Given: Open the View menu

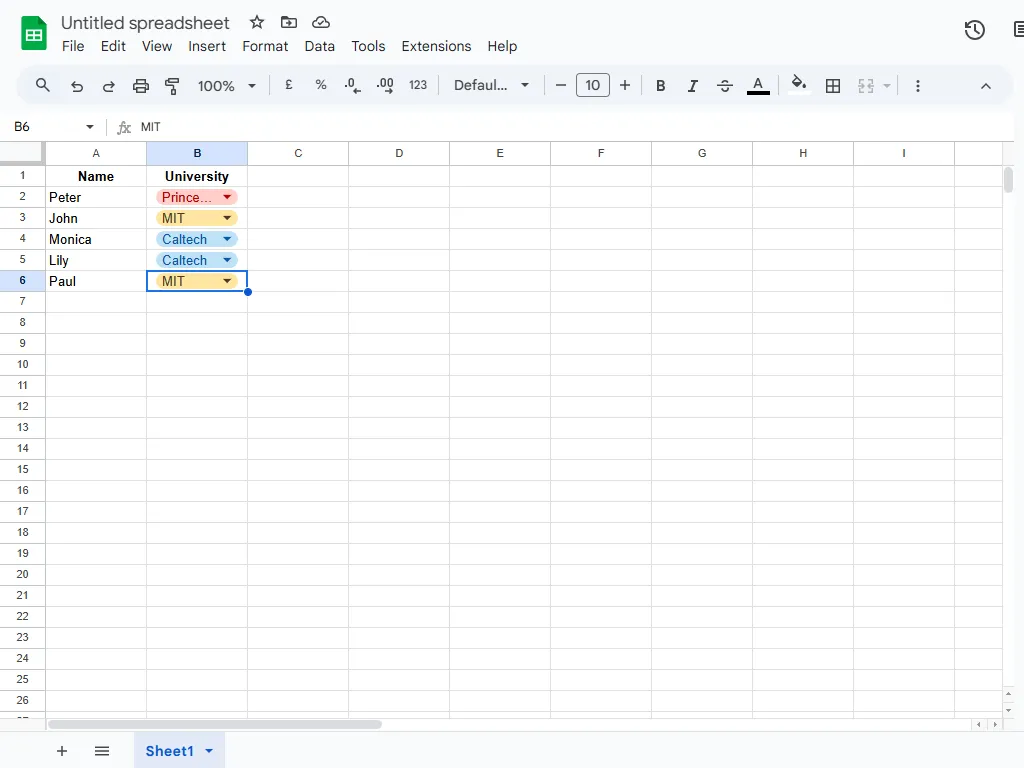Looking at the screenshot, I should tap(157, 46).
